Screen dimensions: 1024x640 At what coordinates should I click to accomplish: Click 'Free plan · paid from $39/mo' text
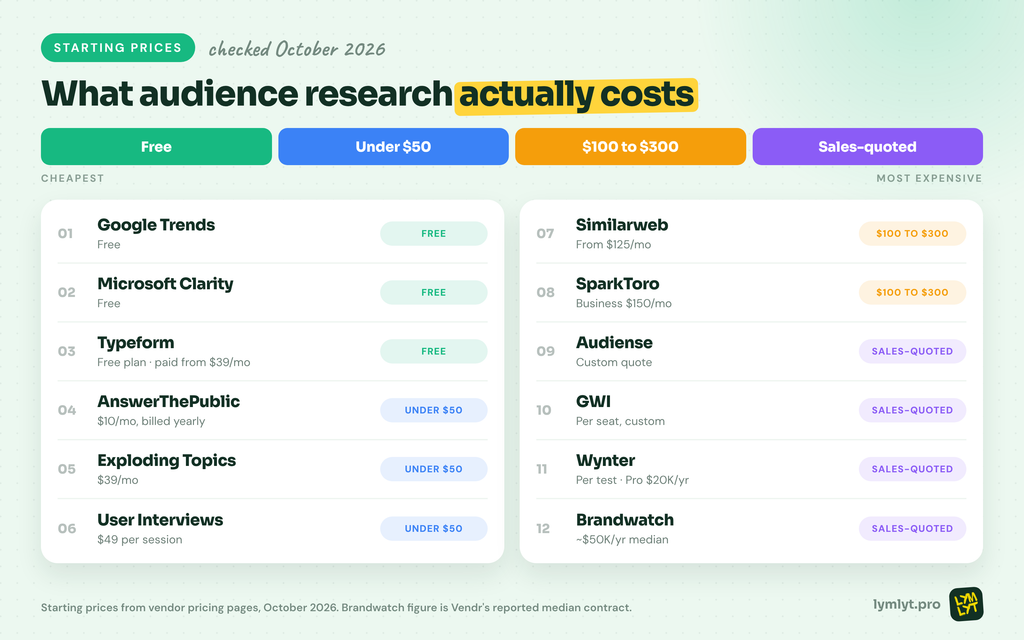(x=174, y=362)
